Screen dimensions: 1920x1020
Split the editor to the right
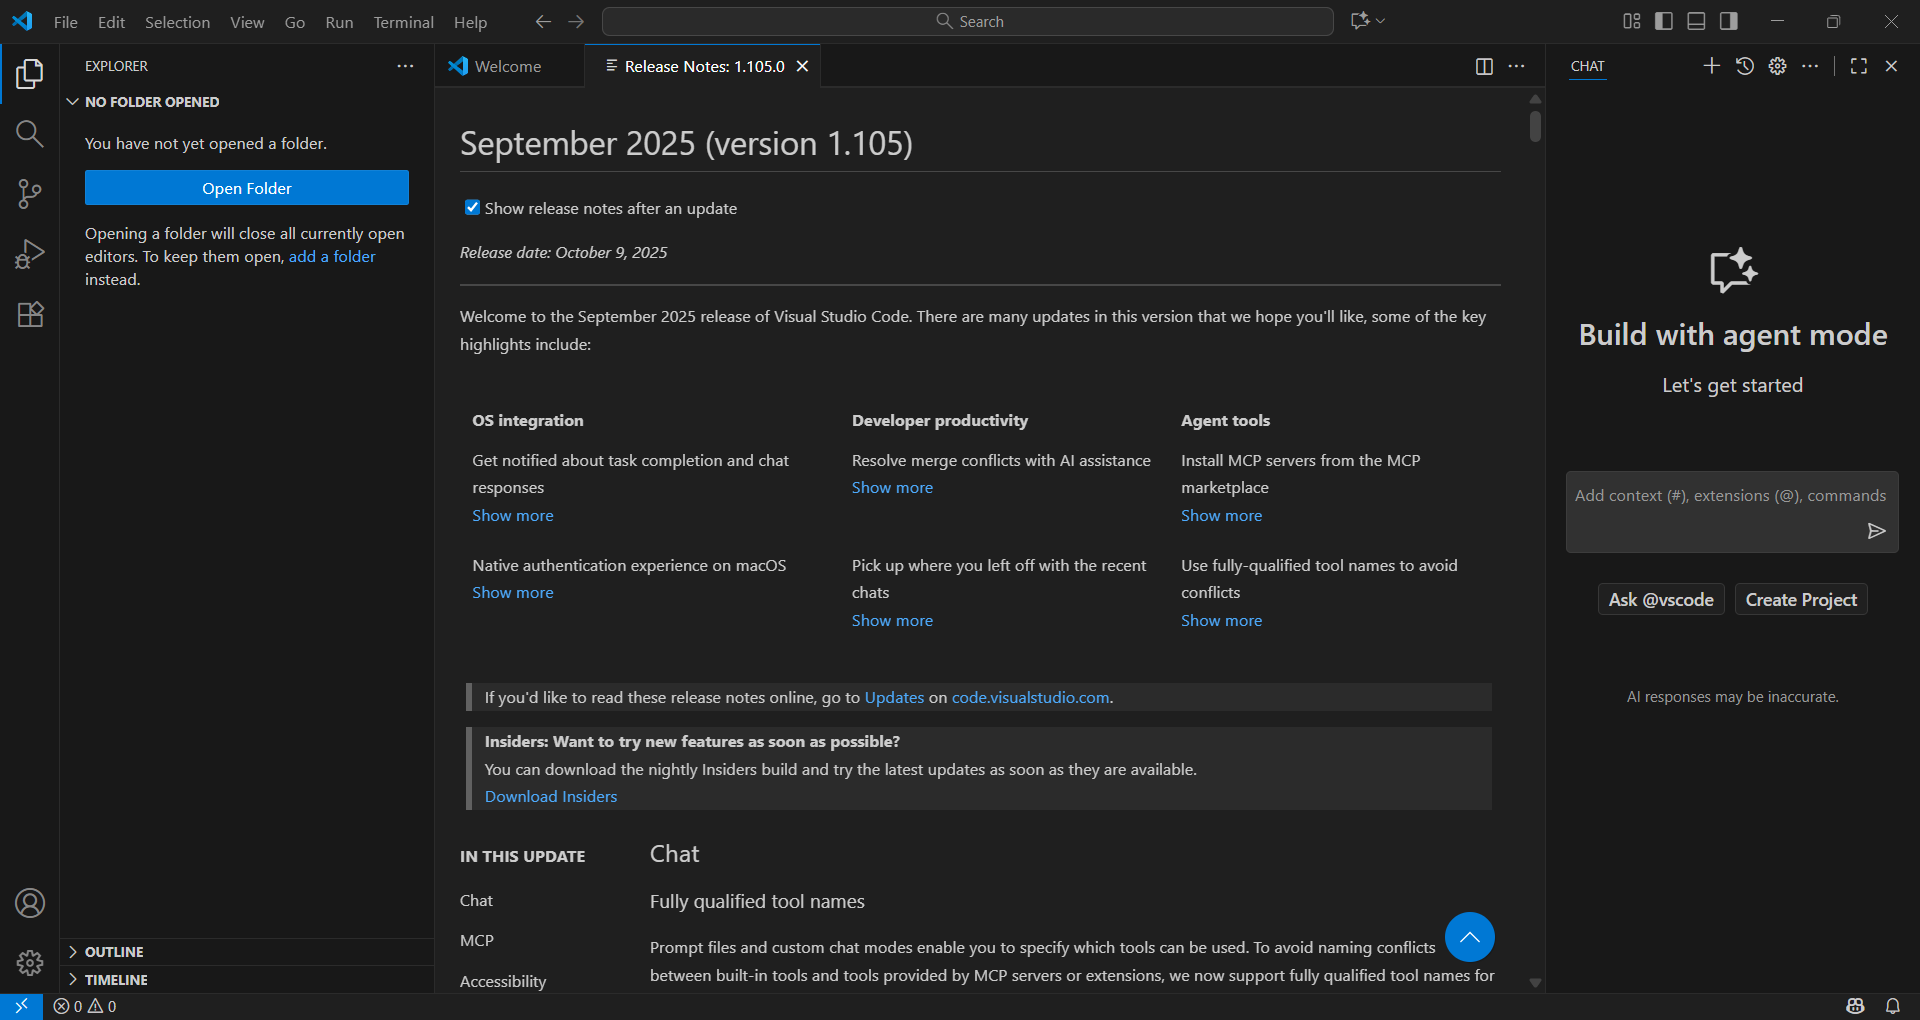tap(1484, 66)
